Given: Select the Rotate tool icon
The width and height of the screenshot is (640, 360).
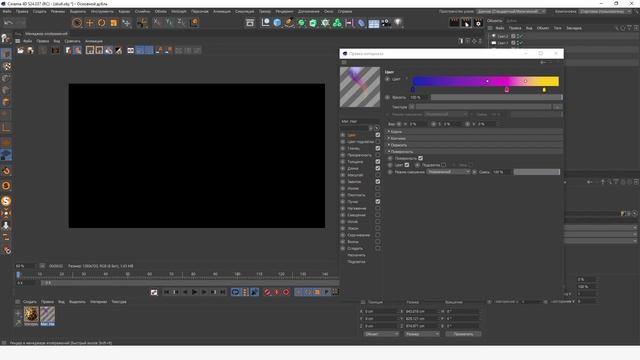Looking at the screenshot, I should pos(101,23).
